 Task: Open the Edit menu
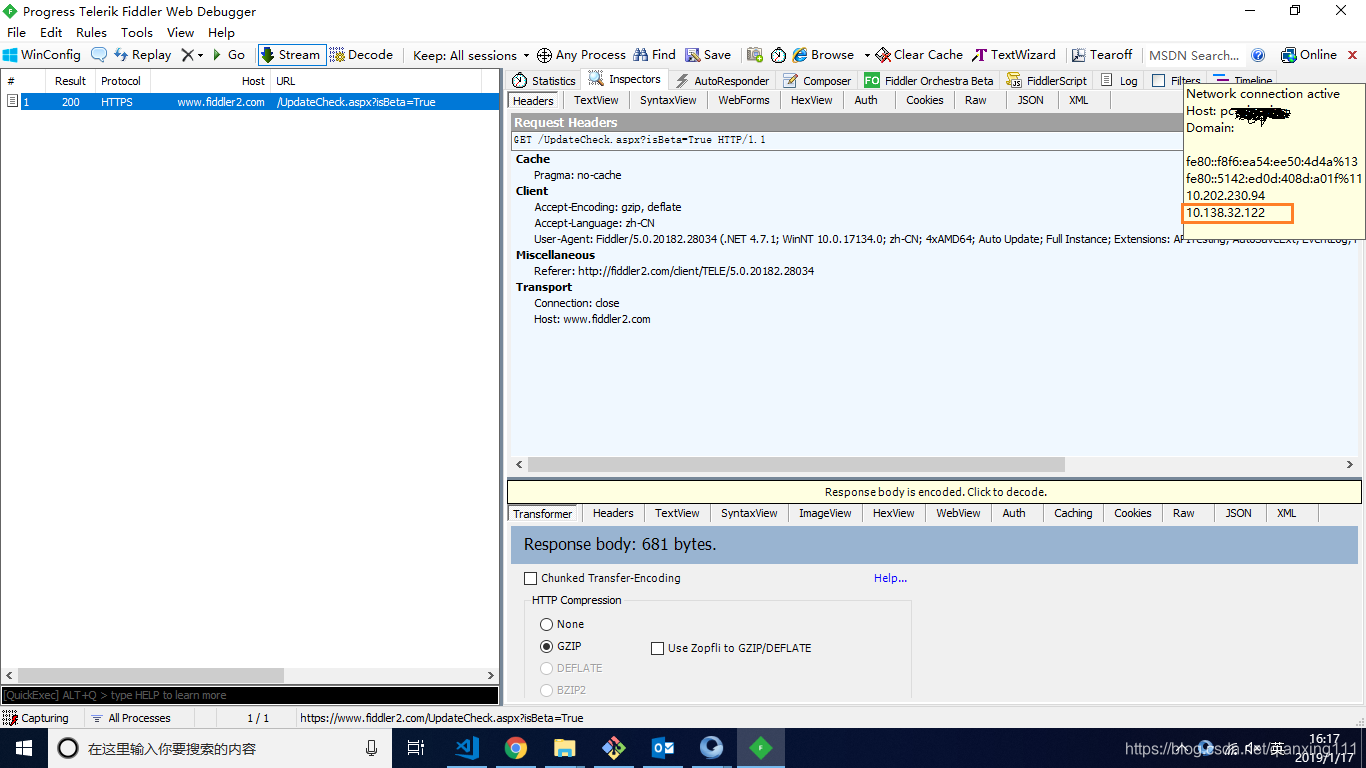pyautogui.click(x=51, y=32)
